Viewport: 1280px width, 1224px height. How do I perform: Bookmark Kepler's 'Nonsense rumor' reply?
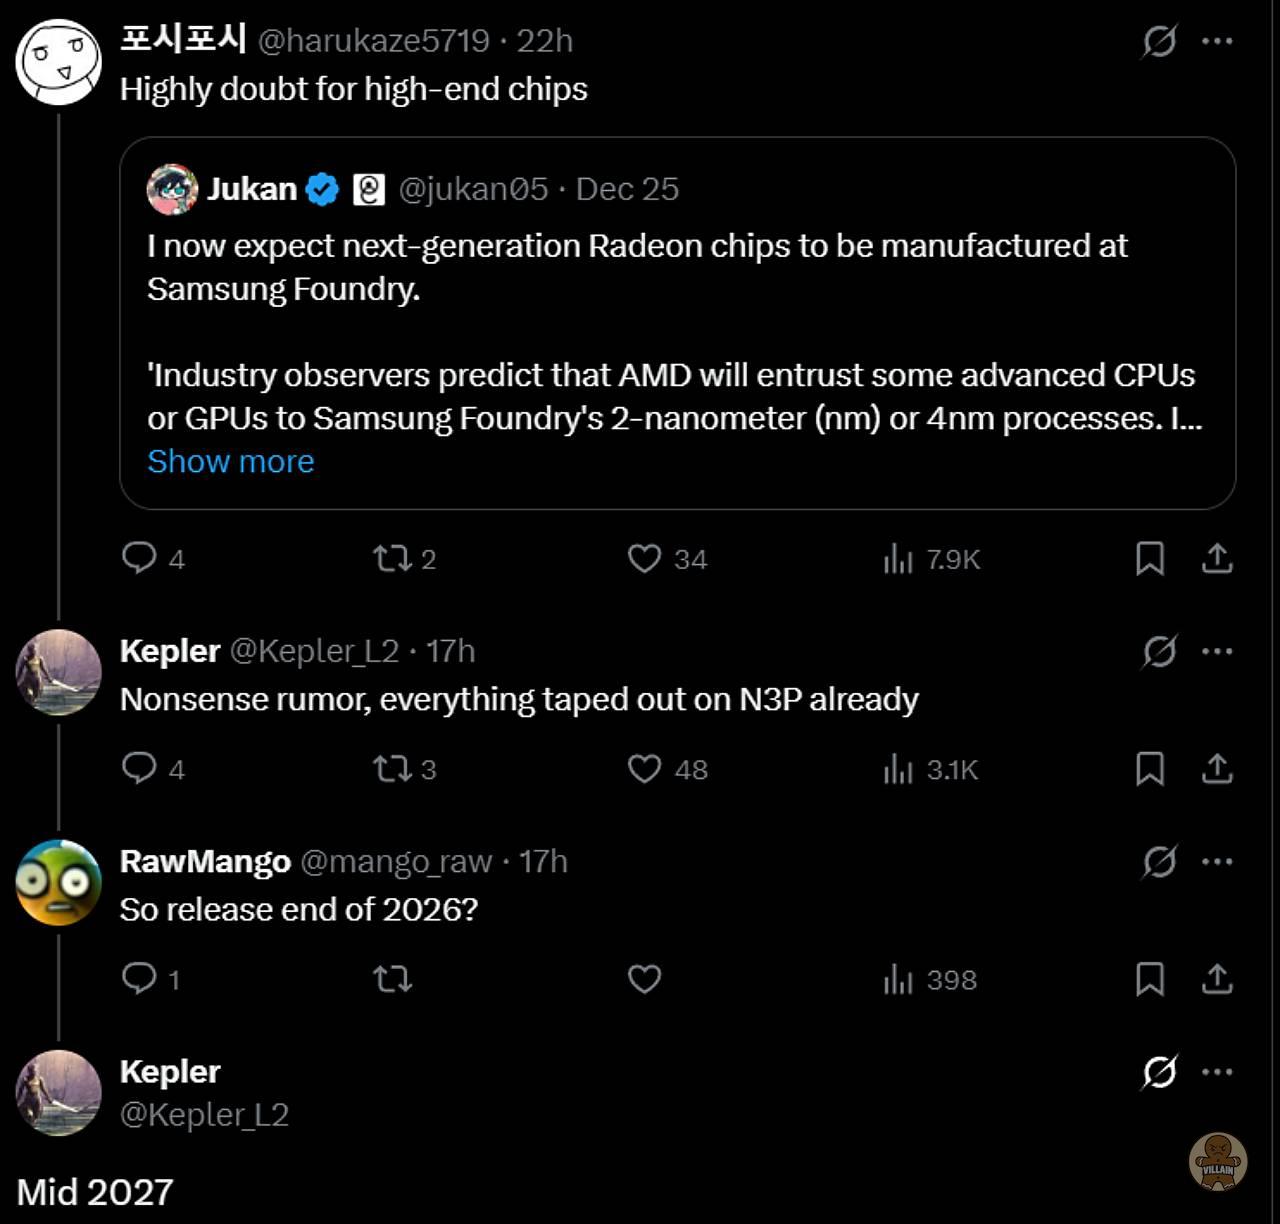[1150, 769]
